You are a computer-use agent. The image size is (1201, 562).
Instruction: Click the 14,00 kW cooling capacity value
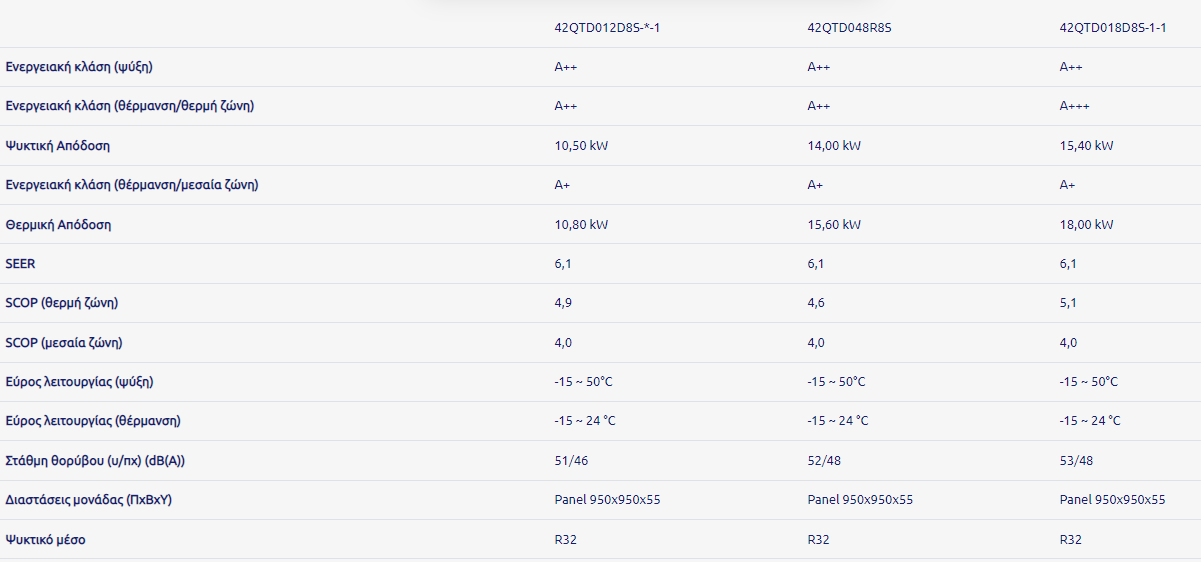pos(834,146)
